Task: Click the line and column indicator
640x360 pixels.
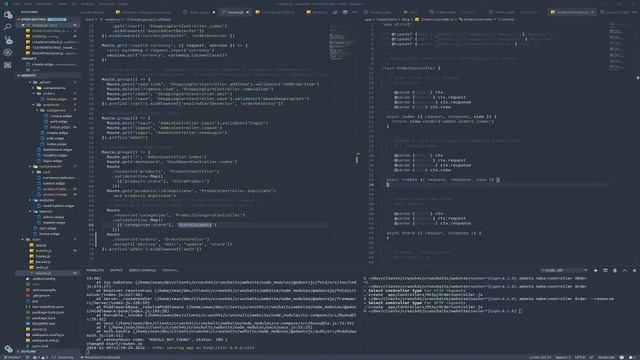Action: coord(540,357)
